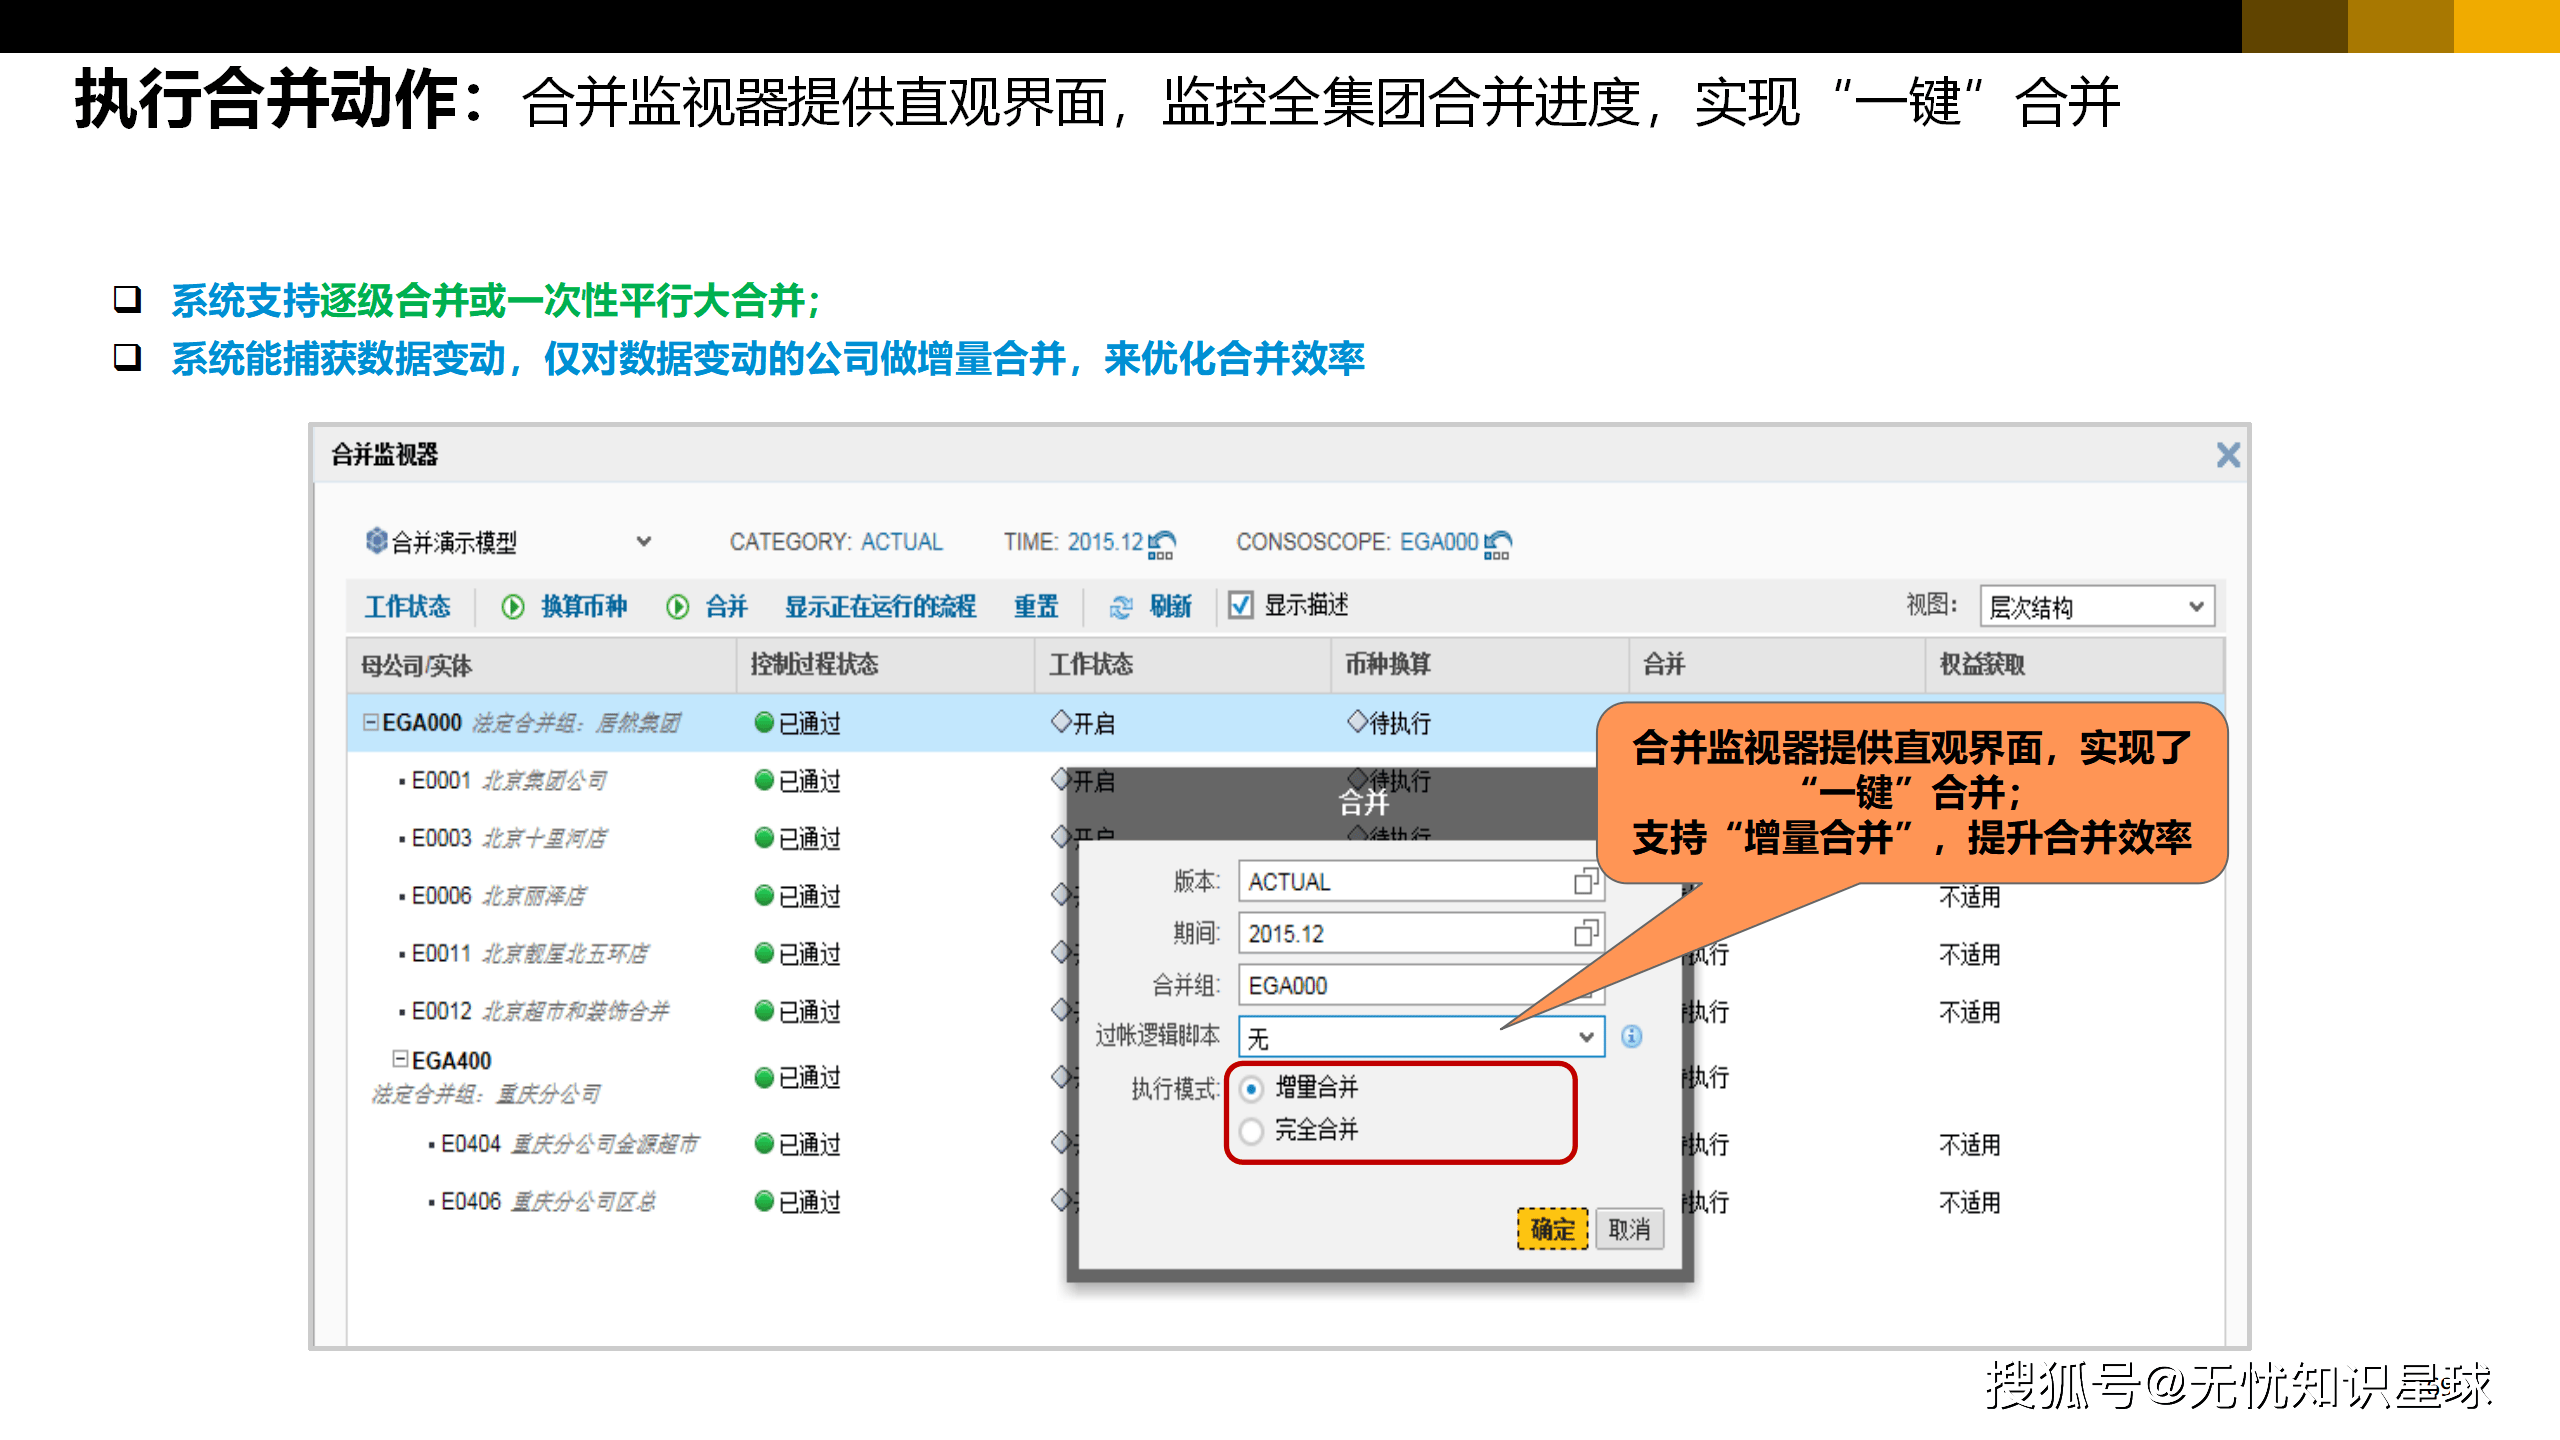Click the 确定 button

1552,1229
